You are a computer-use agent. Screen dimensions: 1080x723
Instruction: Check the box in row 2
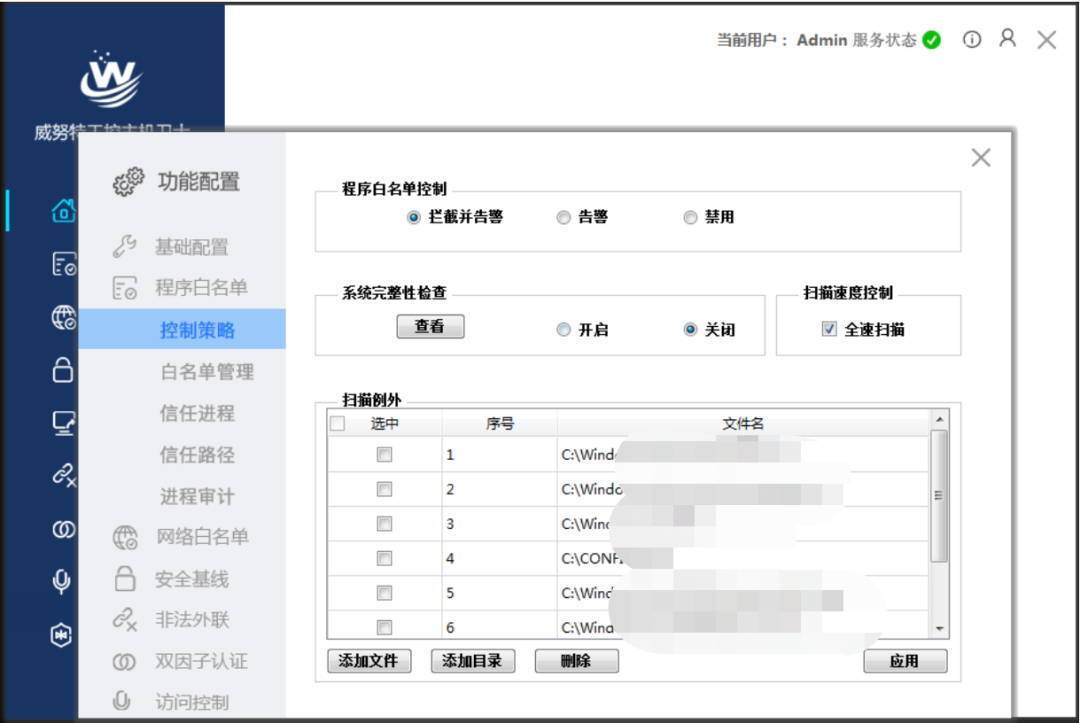[384, 489]
